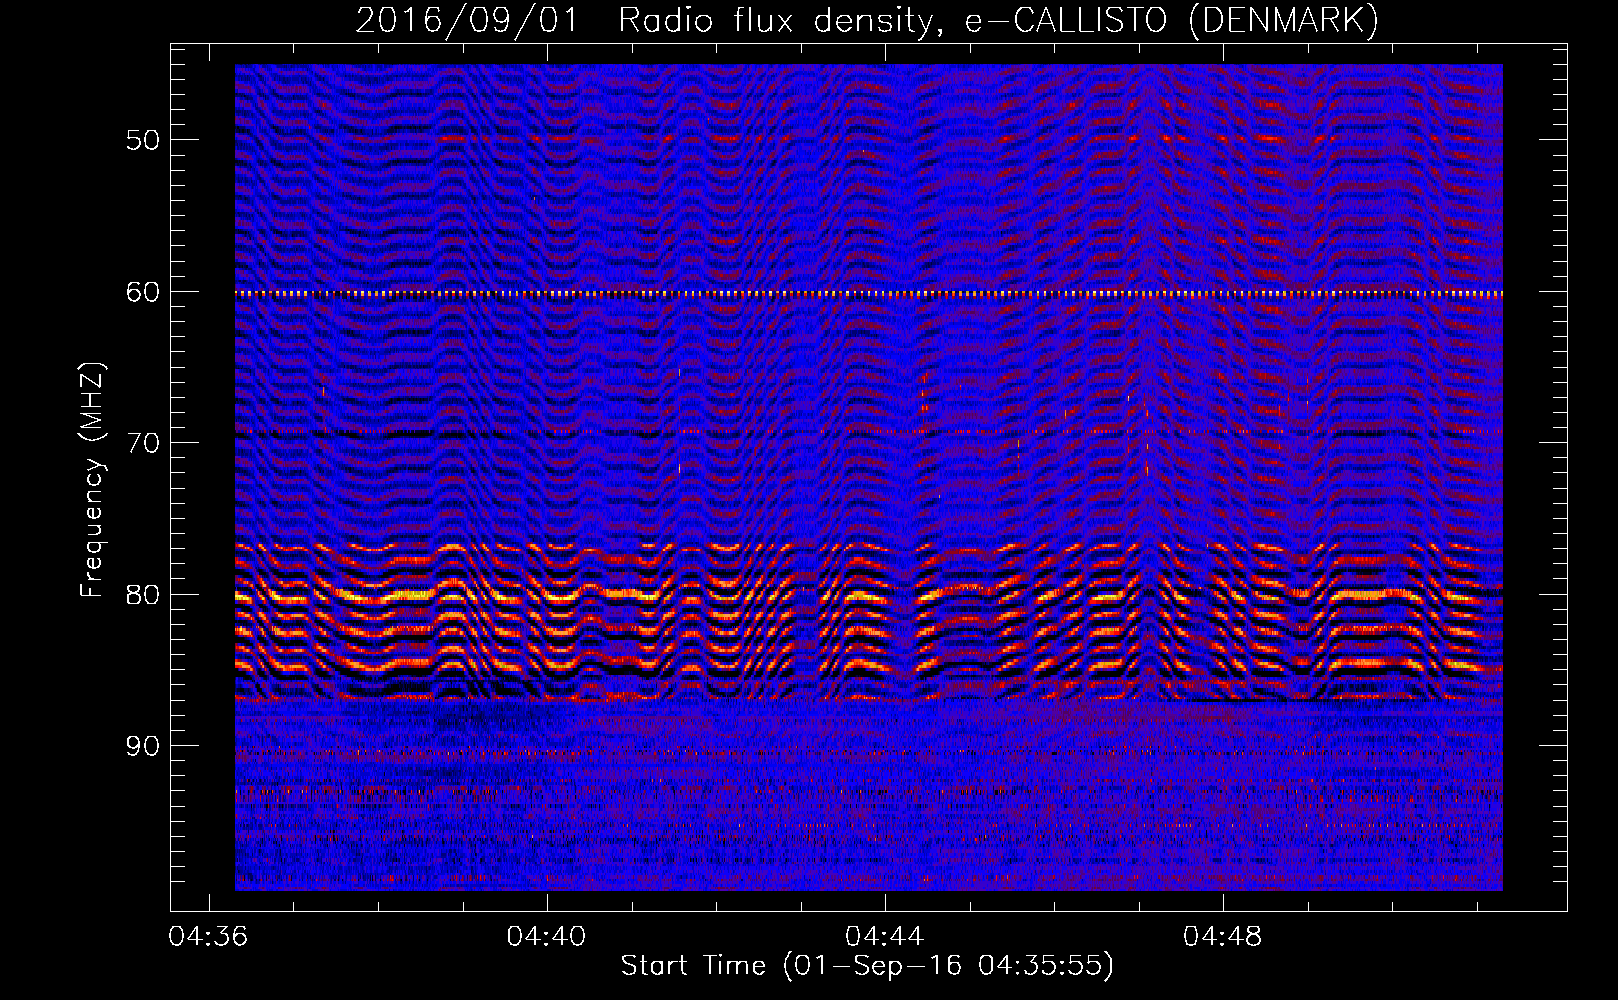This screenshot has height=1000, width=1618.
Task: Click the 04:48 time tick label
Action: [1222, 937]
